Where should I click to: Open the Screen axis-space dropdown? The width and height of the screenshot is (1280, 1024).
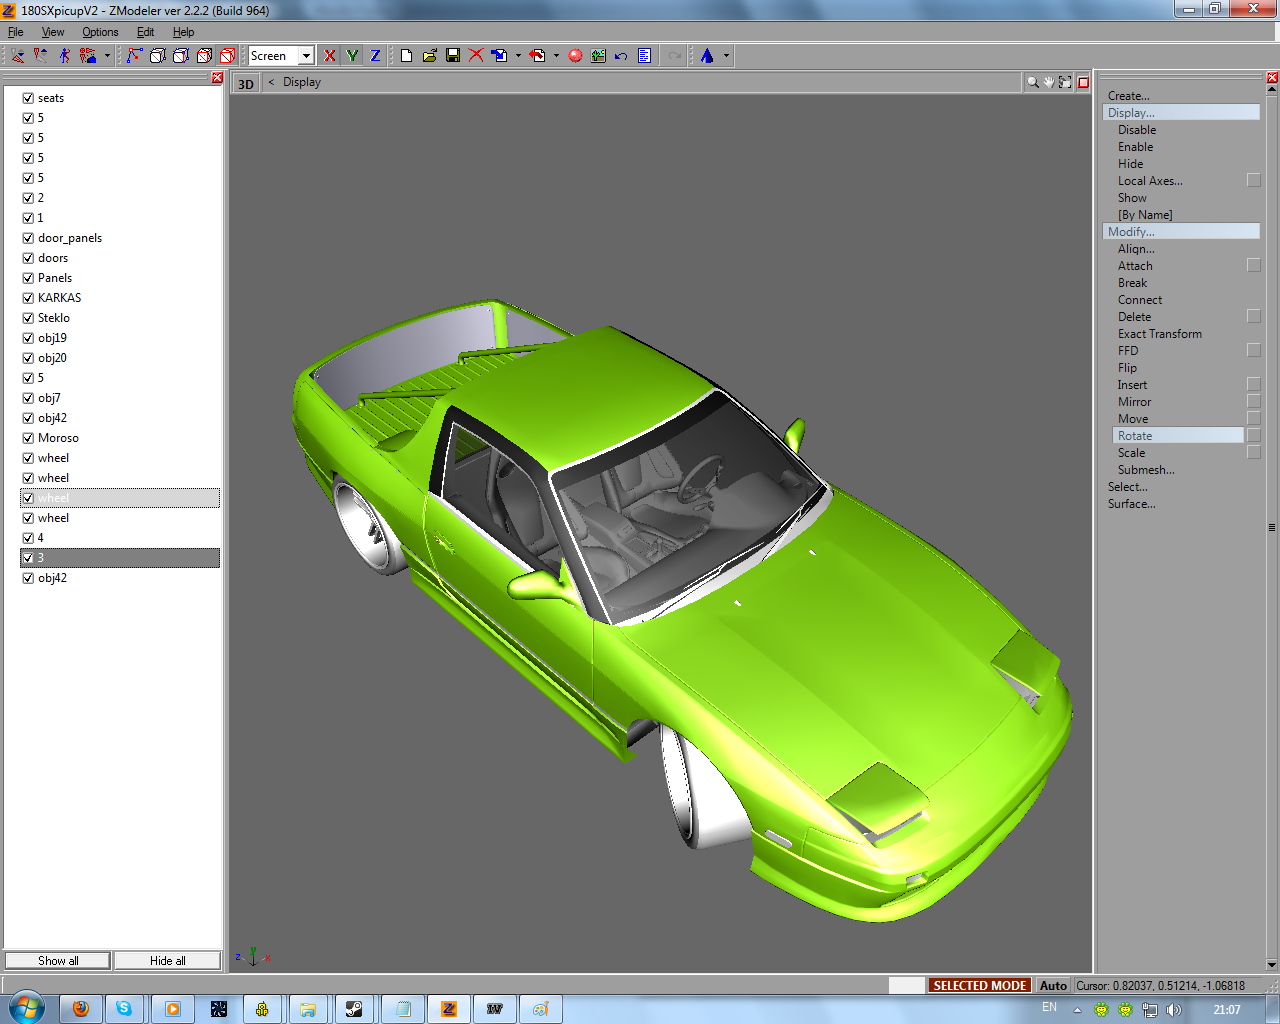[x=306, y=56]
